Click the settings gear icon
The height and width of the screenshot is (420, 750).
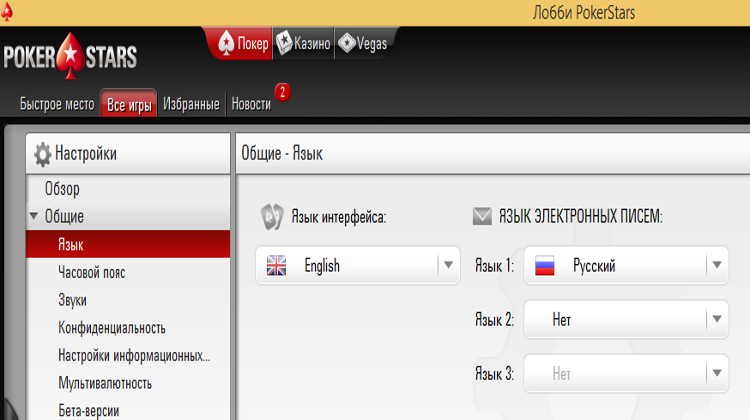(x=42, y=154)
